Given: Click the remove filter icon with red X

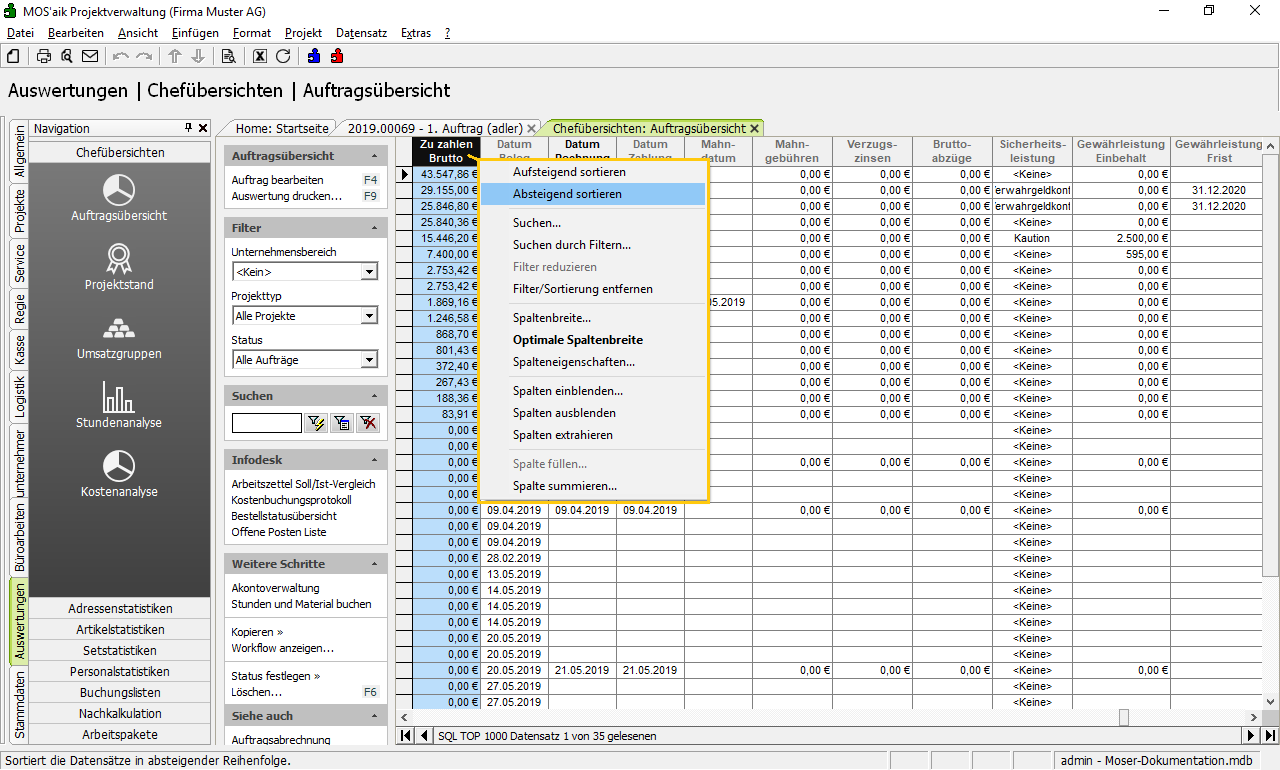Looking at the screenshot, I should 368,423.
